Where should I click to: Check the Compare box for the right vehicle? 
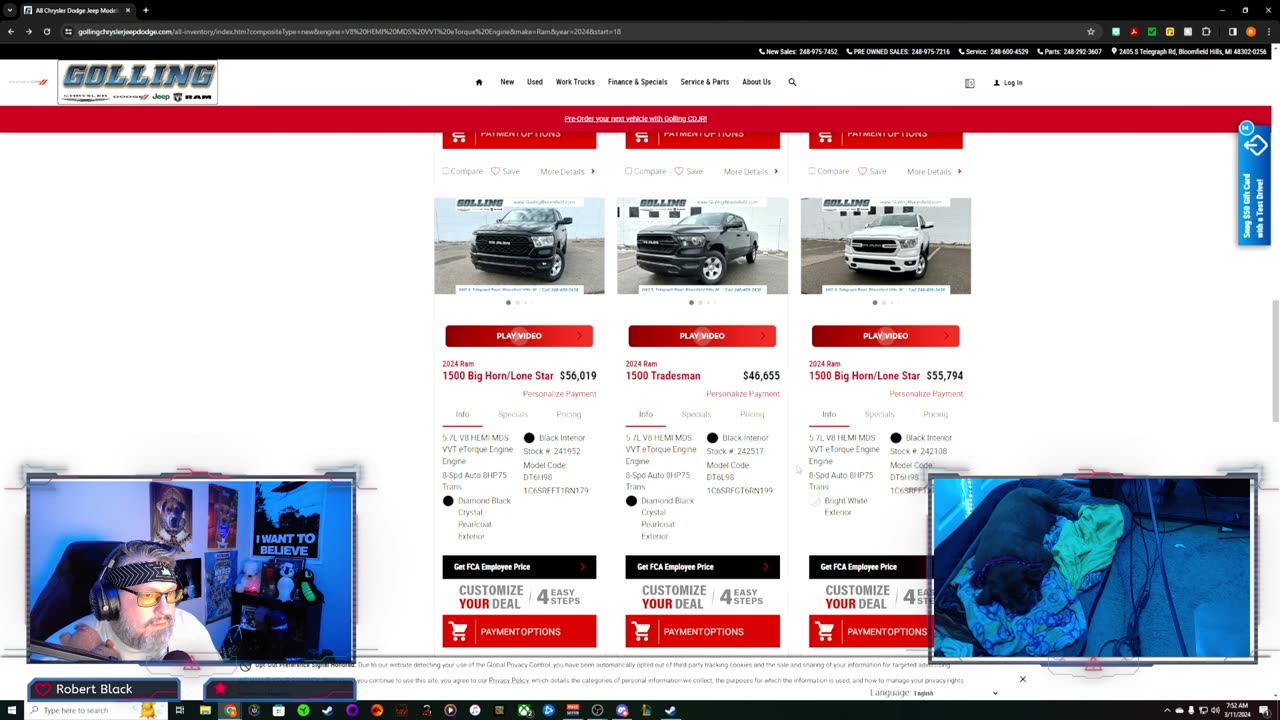pyautogui.click(x=812, y=171)
